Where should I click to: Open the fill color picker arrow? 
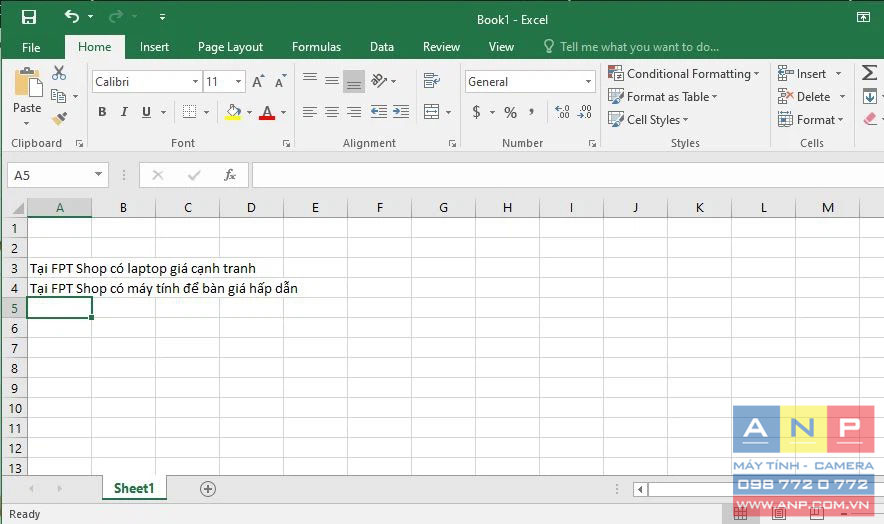click(x=249, y=112)
